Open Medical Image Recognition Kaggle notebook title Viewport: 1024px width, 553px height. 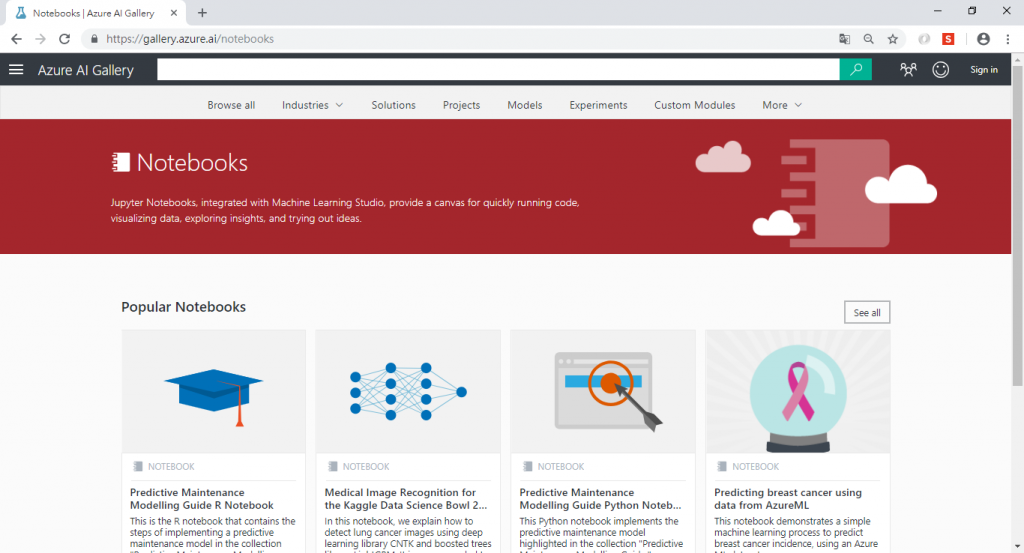(x=406, y=499)
